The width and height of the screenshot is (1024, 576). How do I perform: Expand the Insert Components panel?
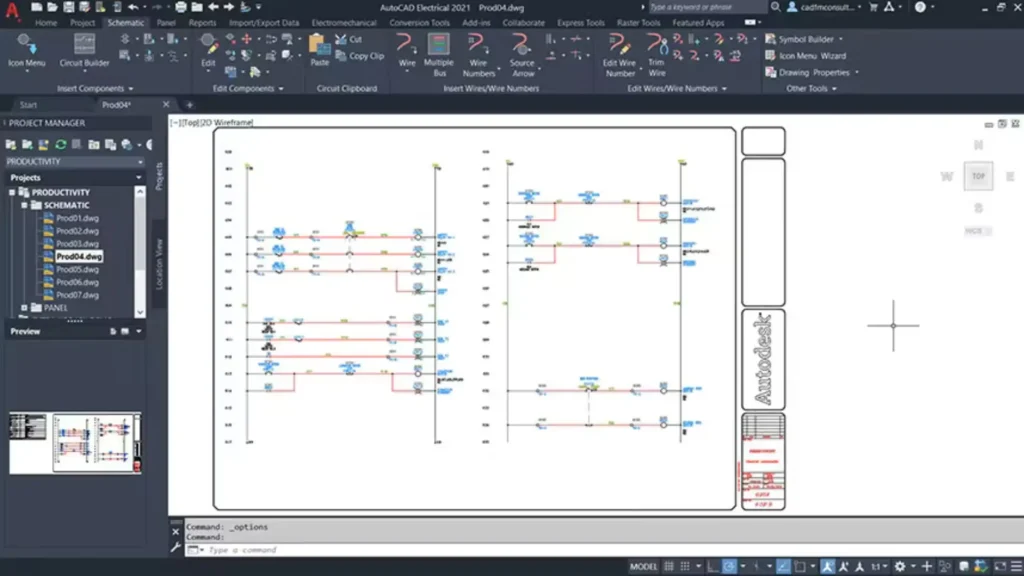tap(130, 87)
